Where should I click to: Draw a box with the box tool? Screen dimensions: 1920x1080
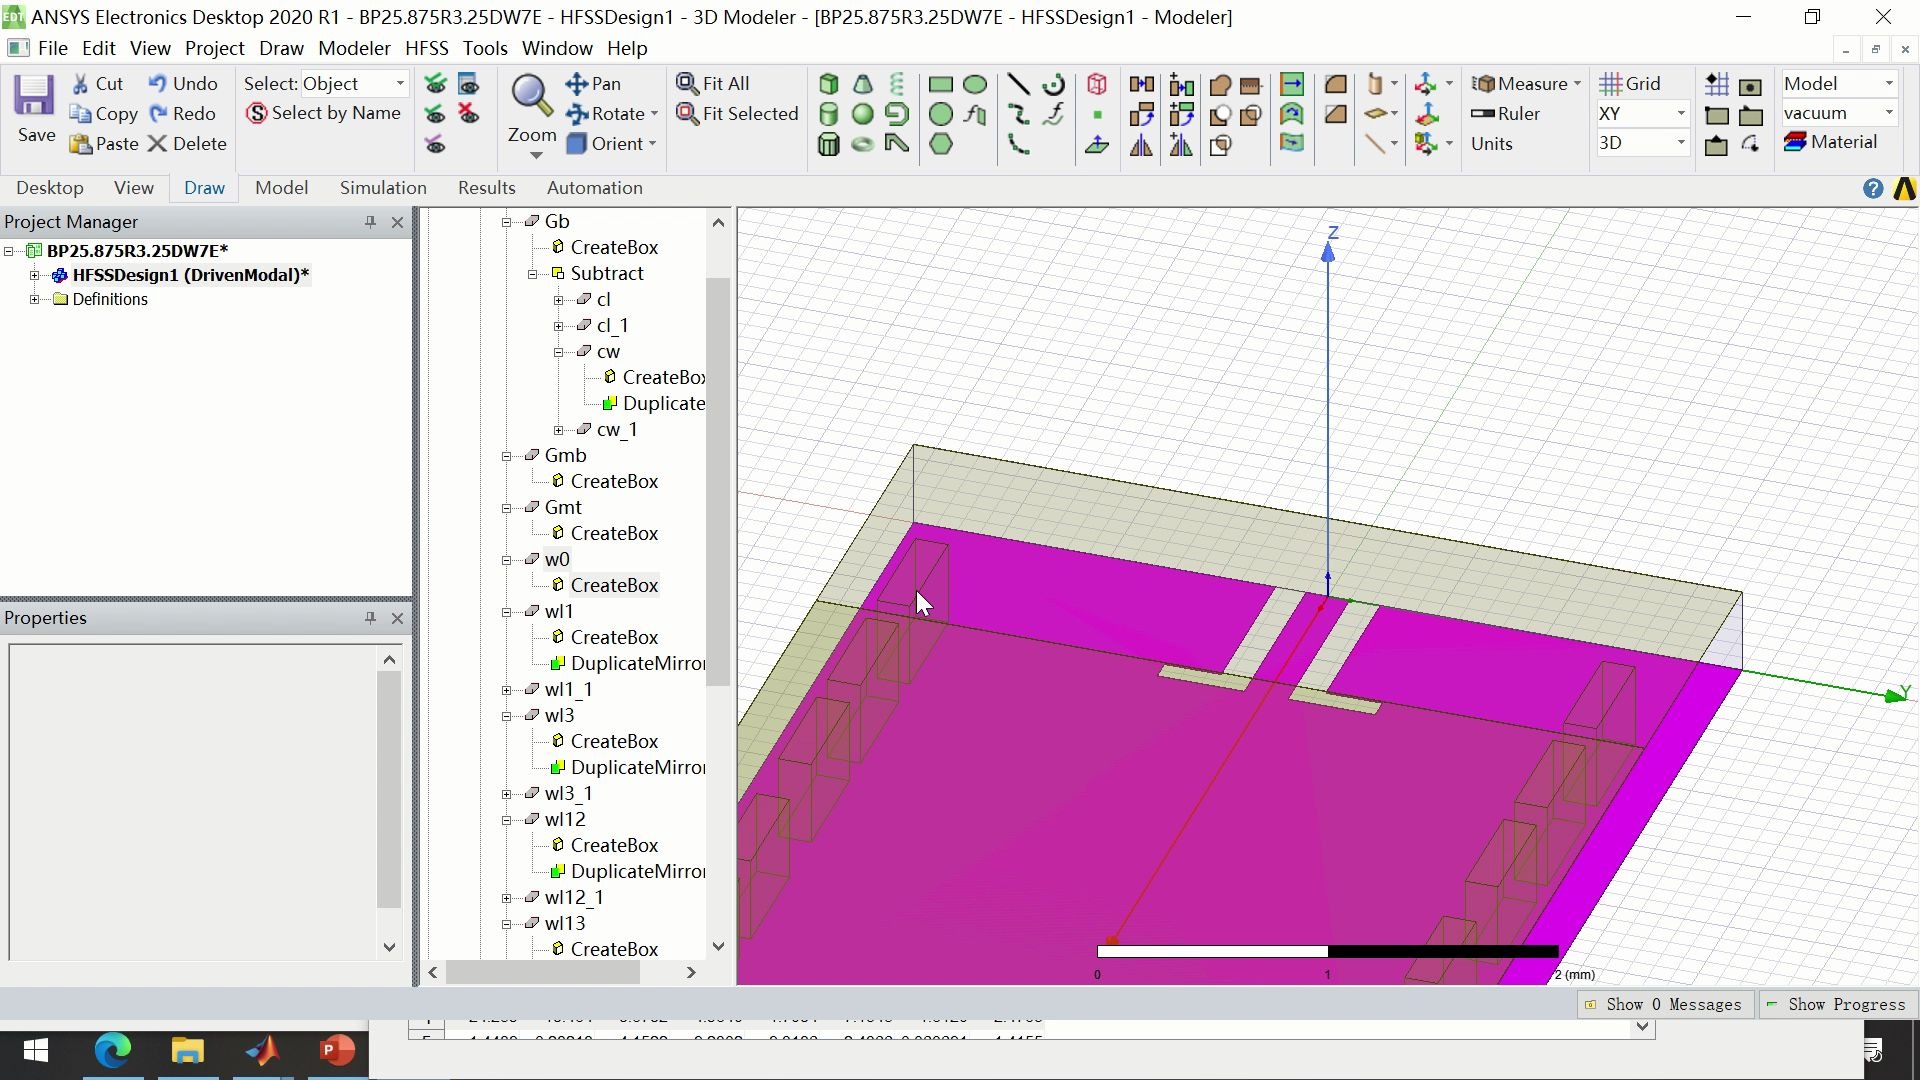(x=828, y=84)
